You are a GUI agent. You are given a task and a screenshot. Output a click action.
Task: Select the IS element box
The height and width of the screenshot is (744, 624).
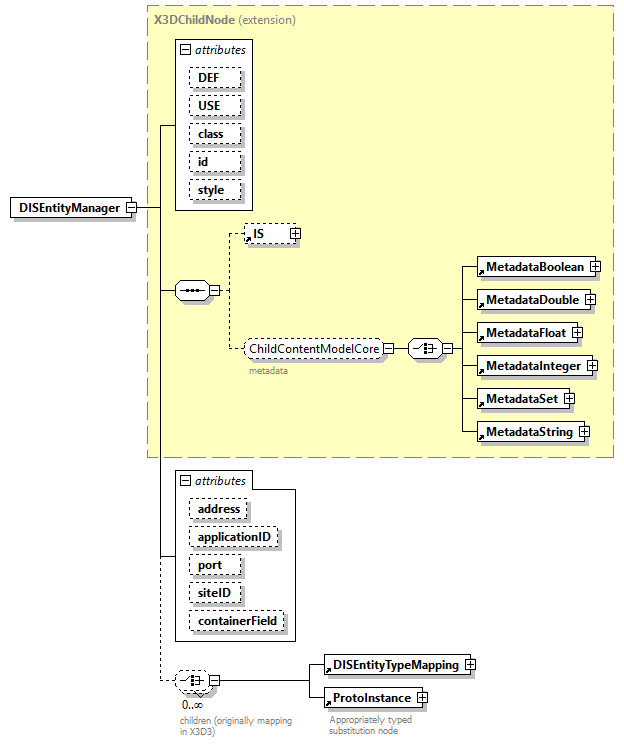270,233
